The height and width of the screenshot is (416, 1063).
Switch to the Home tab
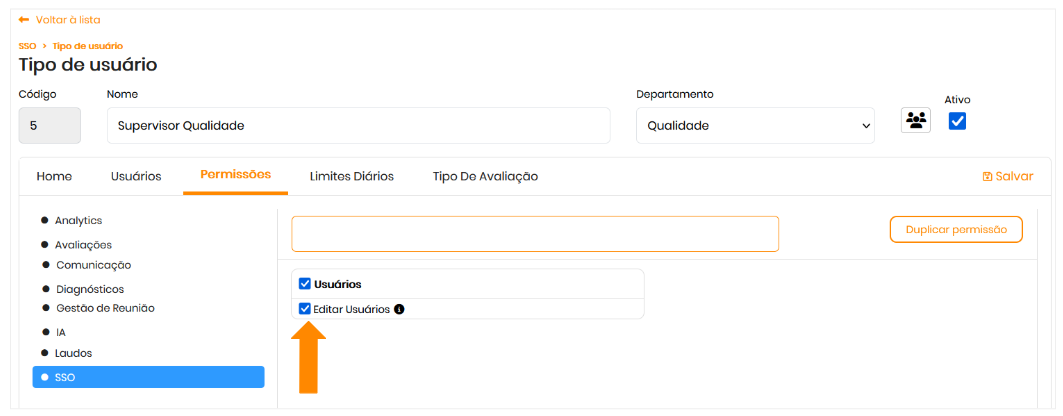click(54, 176)
